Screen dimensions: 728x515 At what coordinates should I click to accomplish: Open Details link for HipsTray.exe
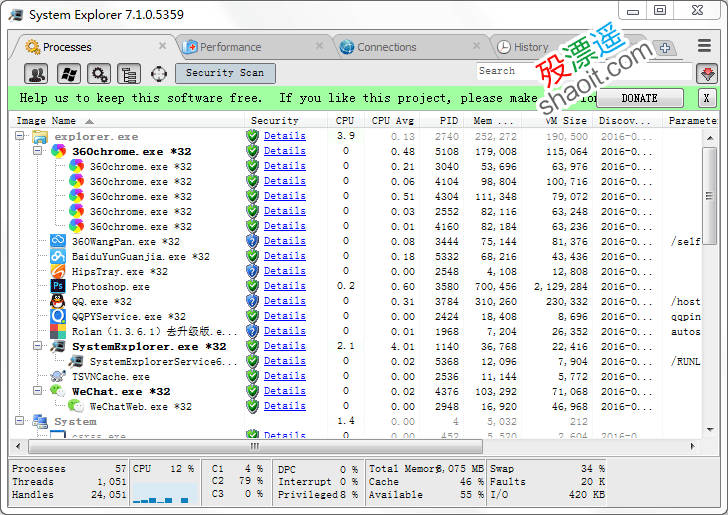[x=285, y=271]
